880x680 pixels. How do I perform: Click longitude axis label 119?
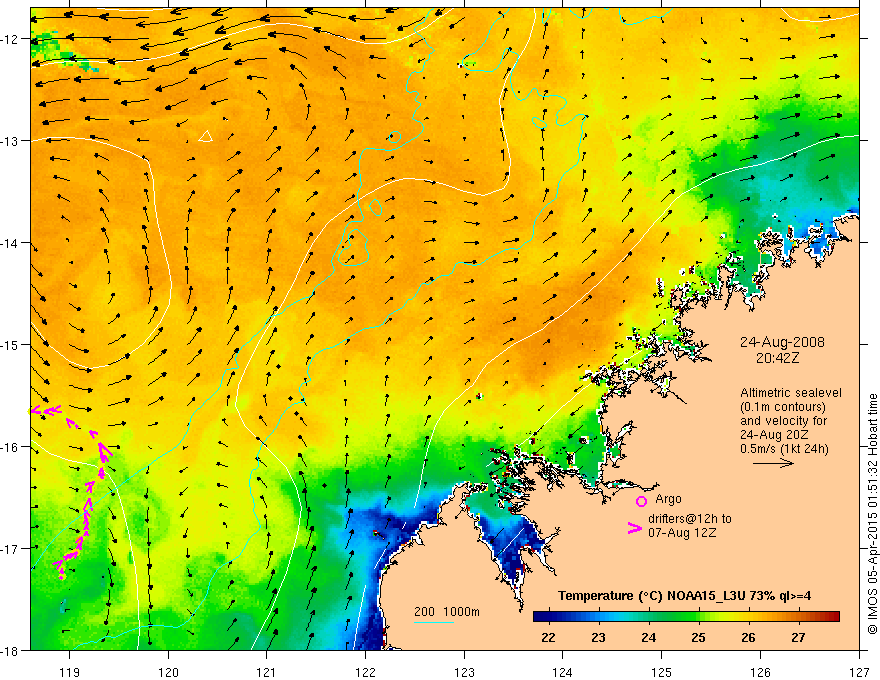click(70, 672)
